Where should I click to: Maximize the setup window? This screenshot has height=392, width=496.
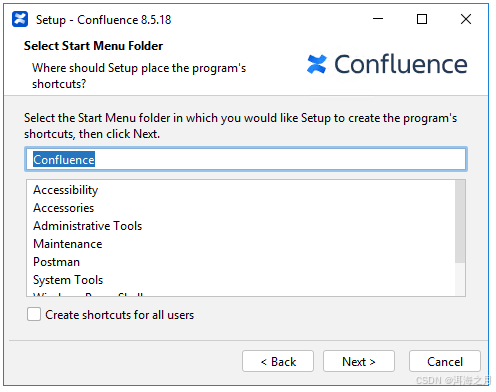click(422, 19)
